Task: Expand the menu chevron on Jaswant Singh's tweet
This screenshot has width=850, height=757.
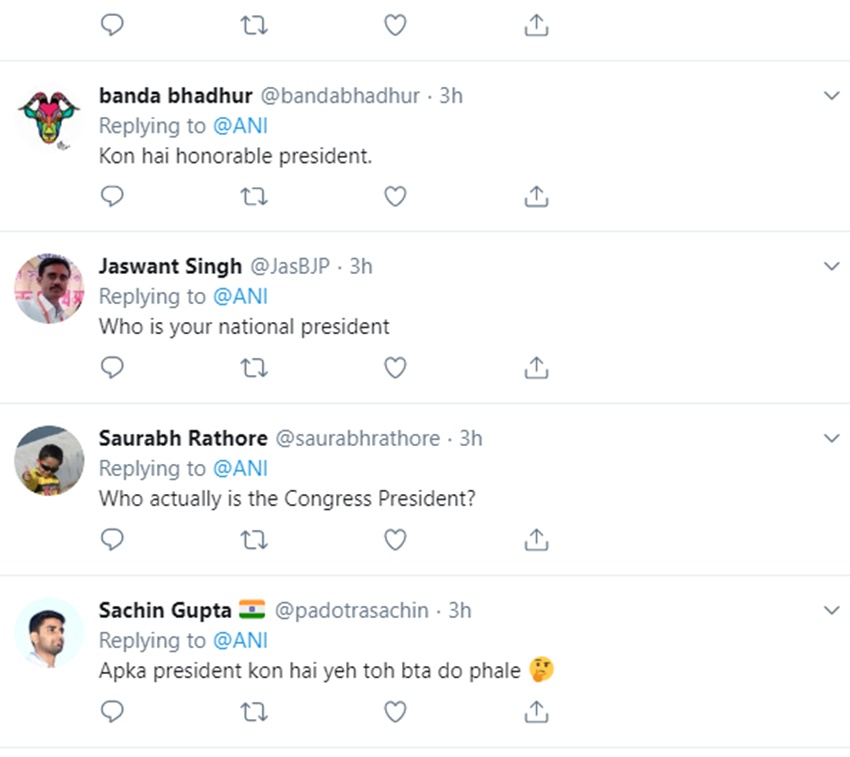Action: coord(831,267)
